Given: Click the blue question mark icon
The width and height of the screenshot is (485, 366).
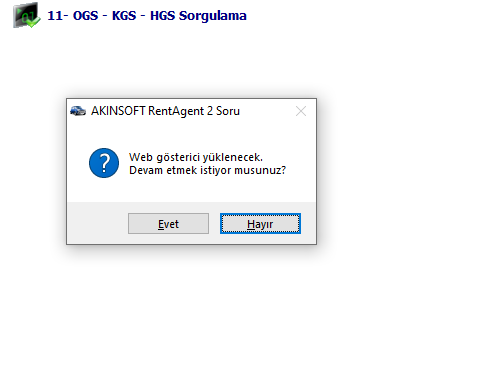Looking at the screenshot, I should pyautogui.click(x=104, y=163).
